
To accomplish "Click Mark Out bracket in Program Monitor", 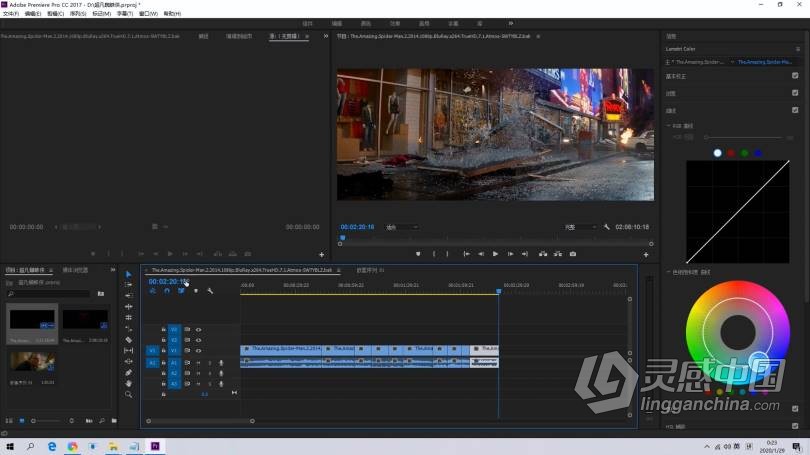I will [x=447, y=254].
